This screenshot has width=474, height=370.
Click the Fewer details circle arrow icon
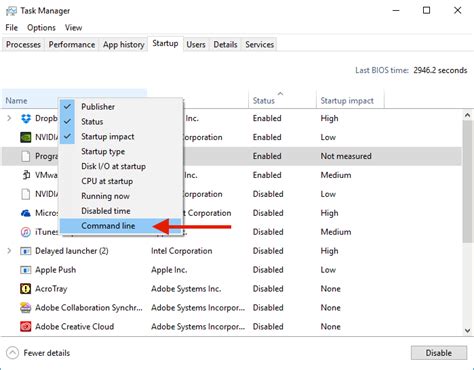[12, 353]
